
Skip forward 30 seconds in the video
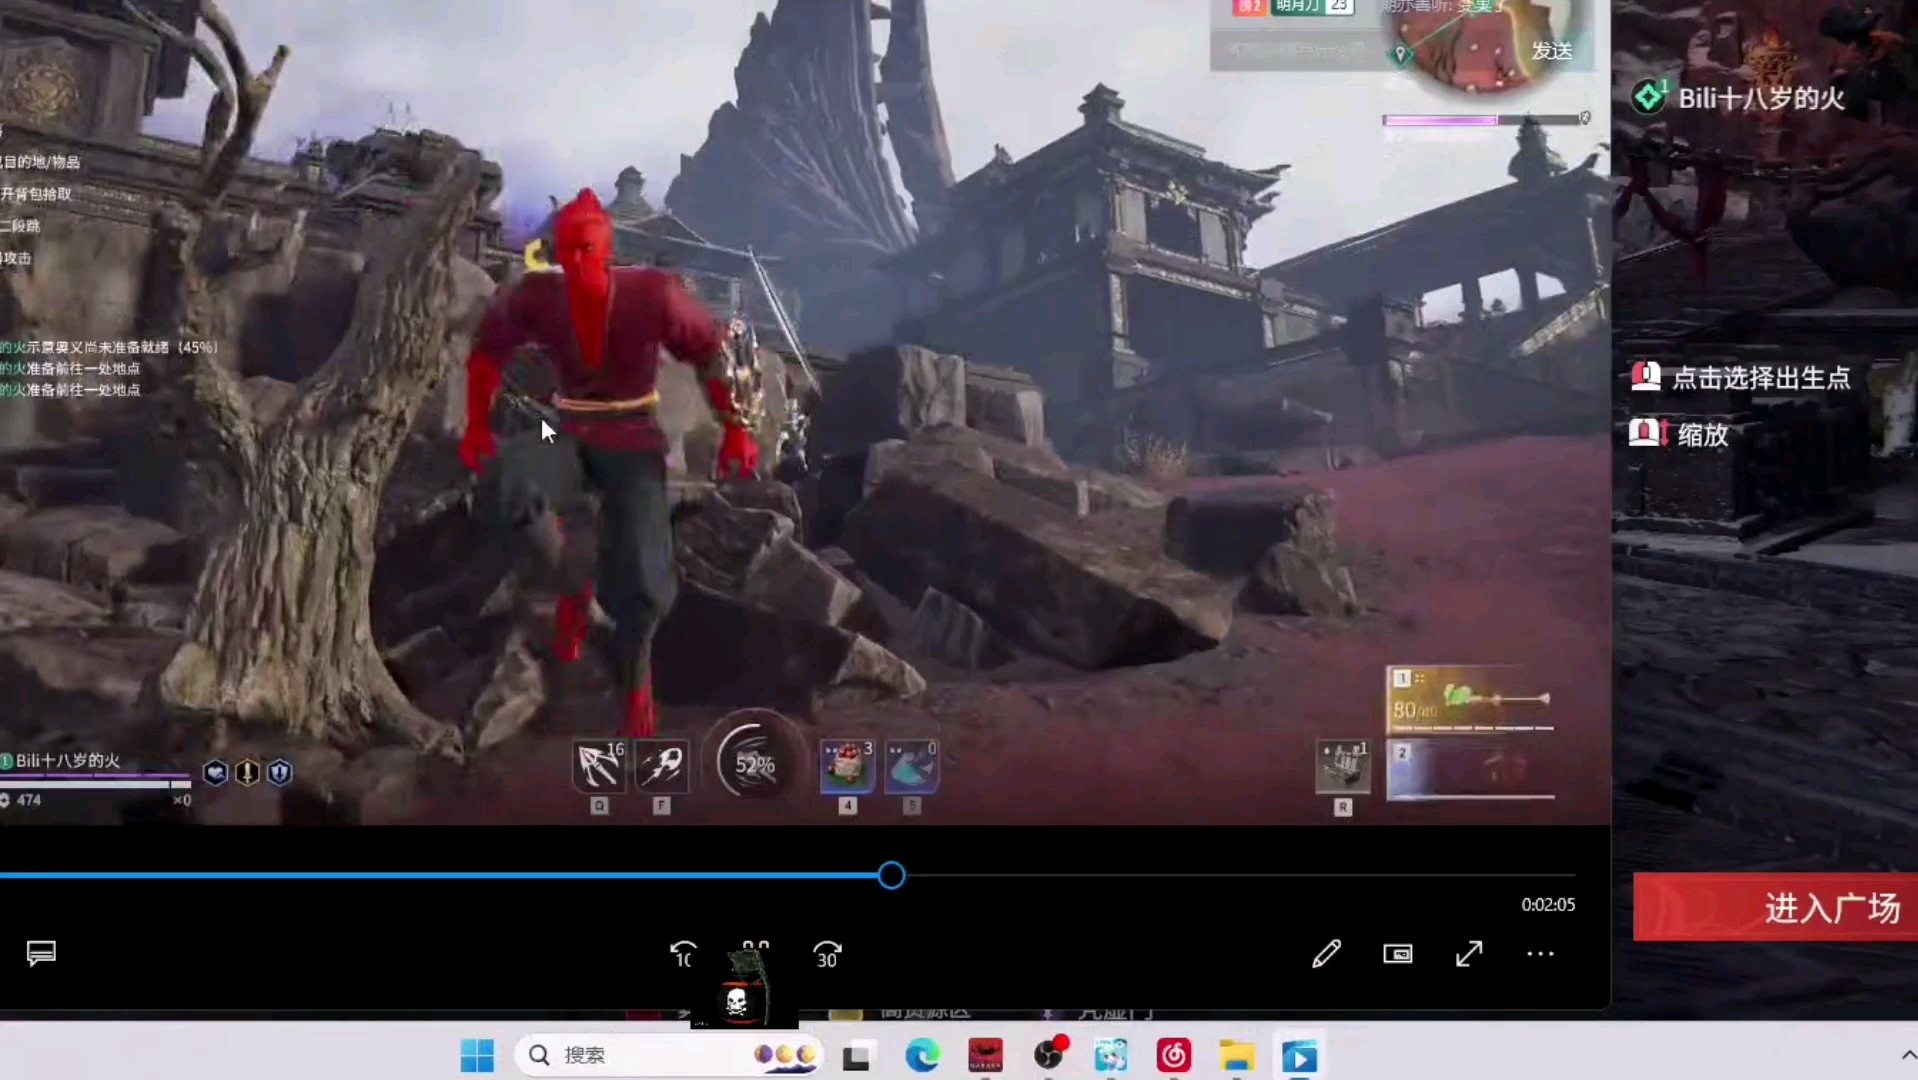[827, 954]
